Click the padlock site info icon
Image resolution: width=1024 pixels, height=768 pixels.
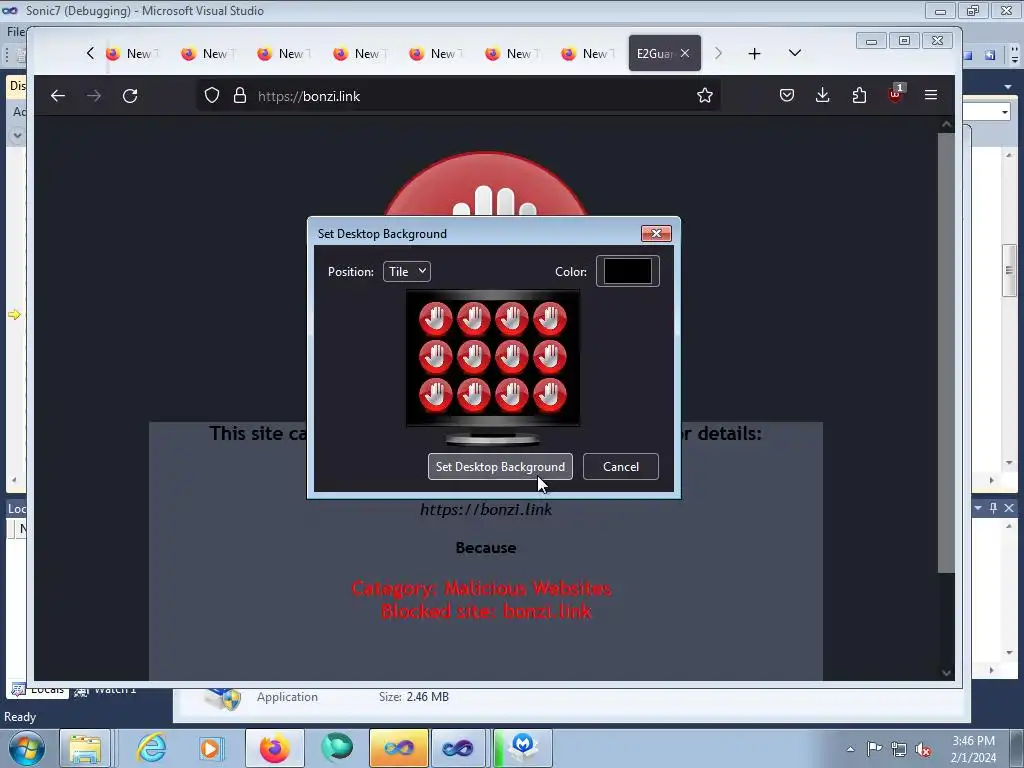click(240, 95)
